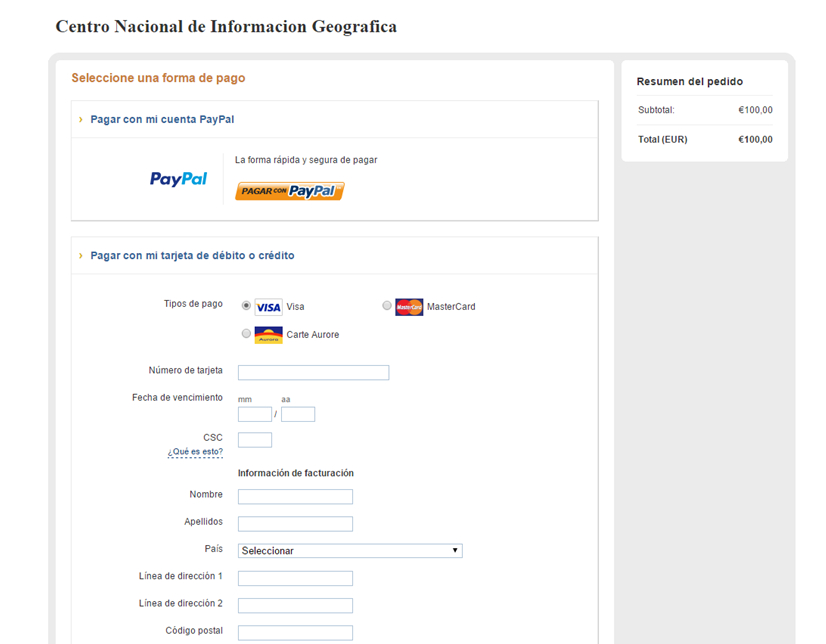826x644 pixels.
Task: Click the Visa card icon
Action: [269, 307]
